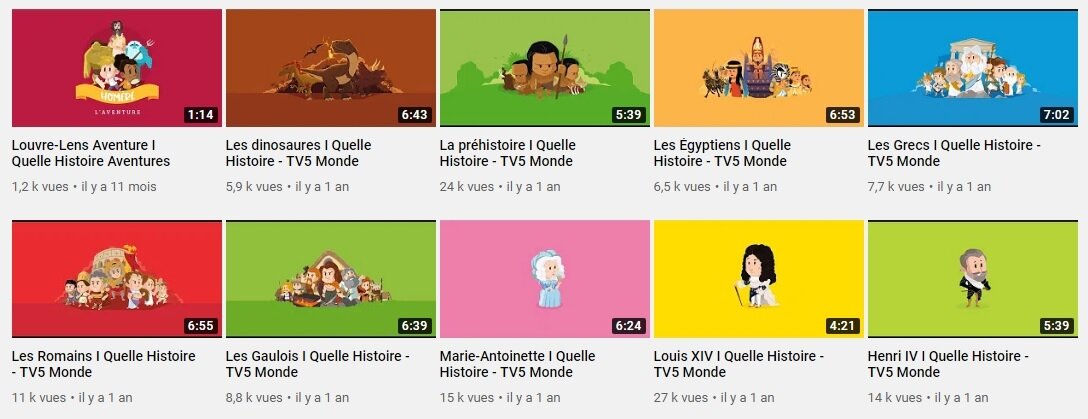Open the La préhistoire video thumbnail

click(545, 68)
